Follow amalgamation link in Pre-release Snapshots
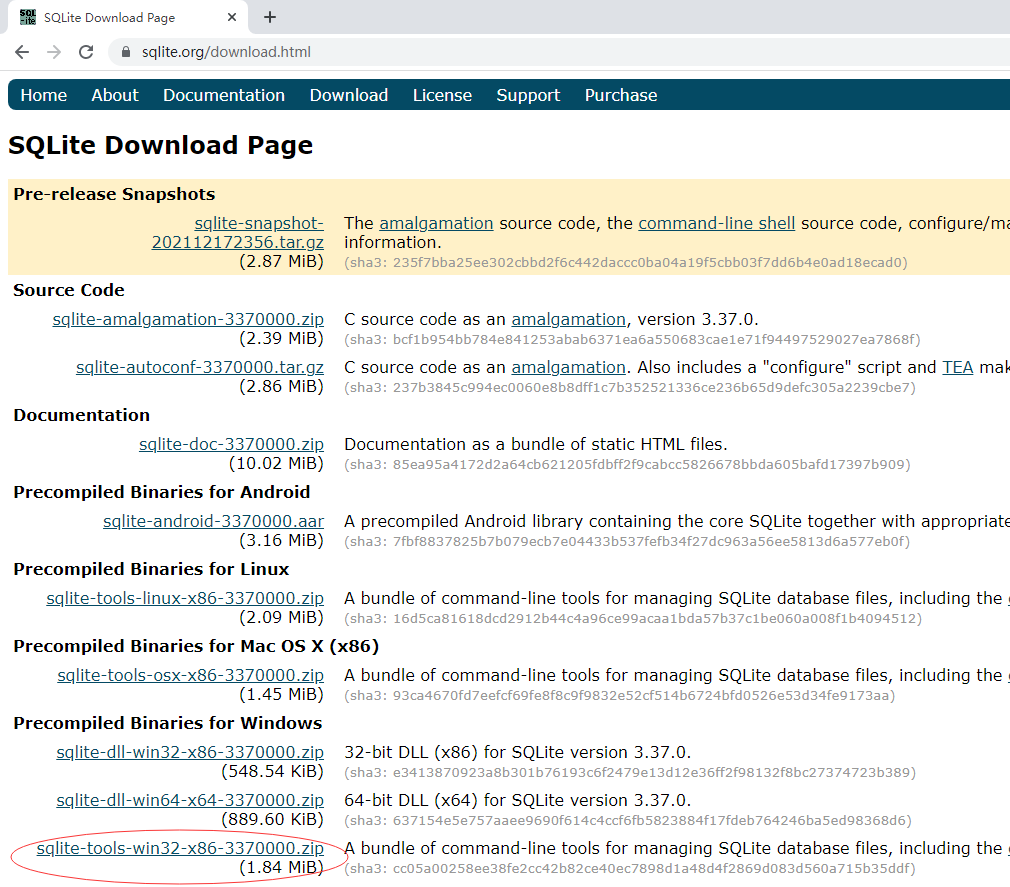 [x=436, y=224]
